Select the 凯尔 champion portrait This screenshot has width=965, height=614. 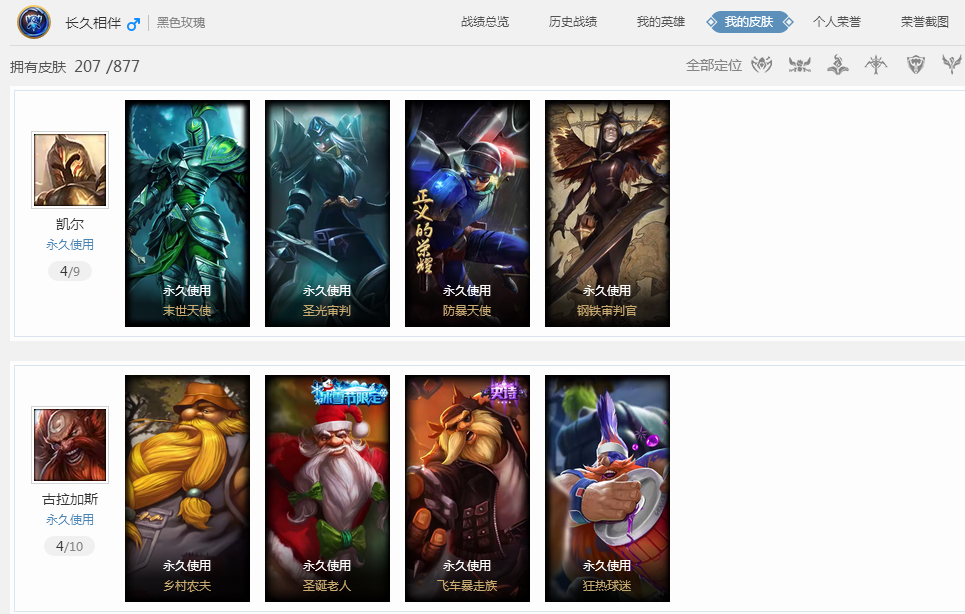(x=70, y=170)
